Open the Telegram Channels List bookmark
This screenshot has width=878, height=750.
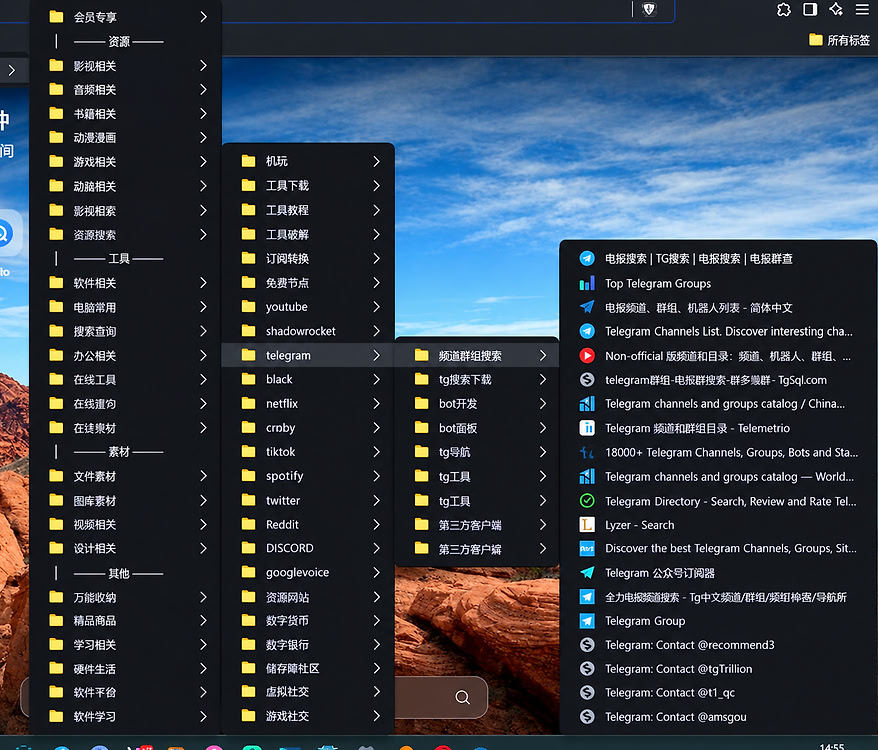(x=718, y=331)
